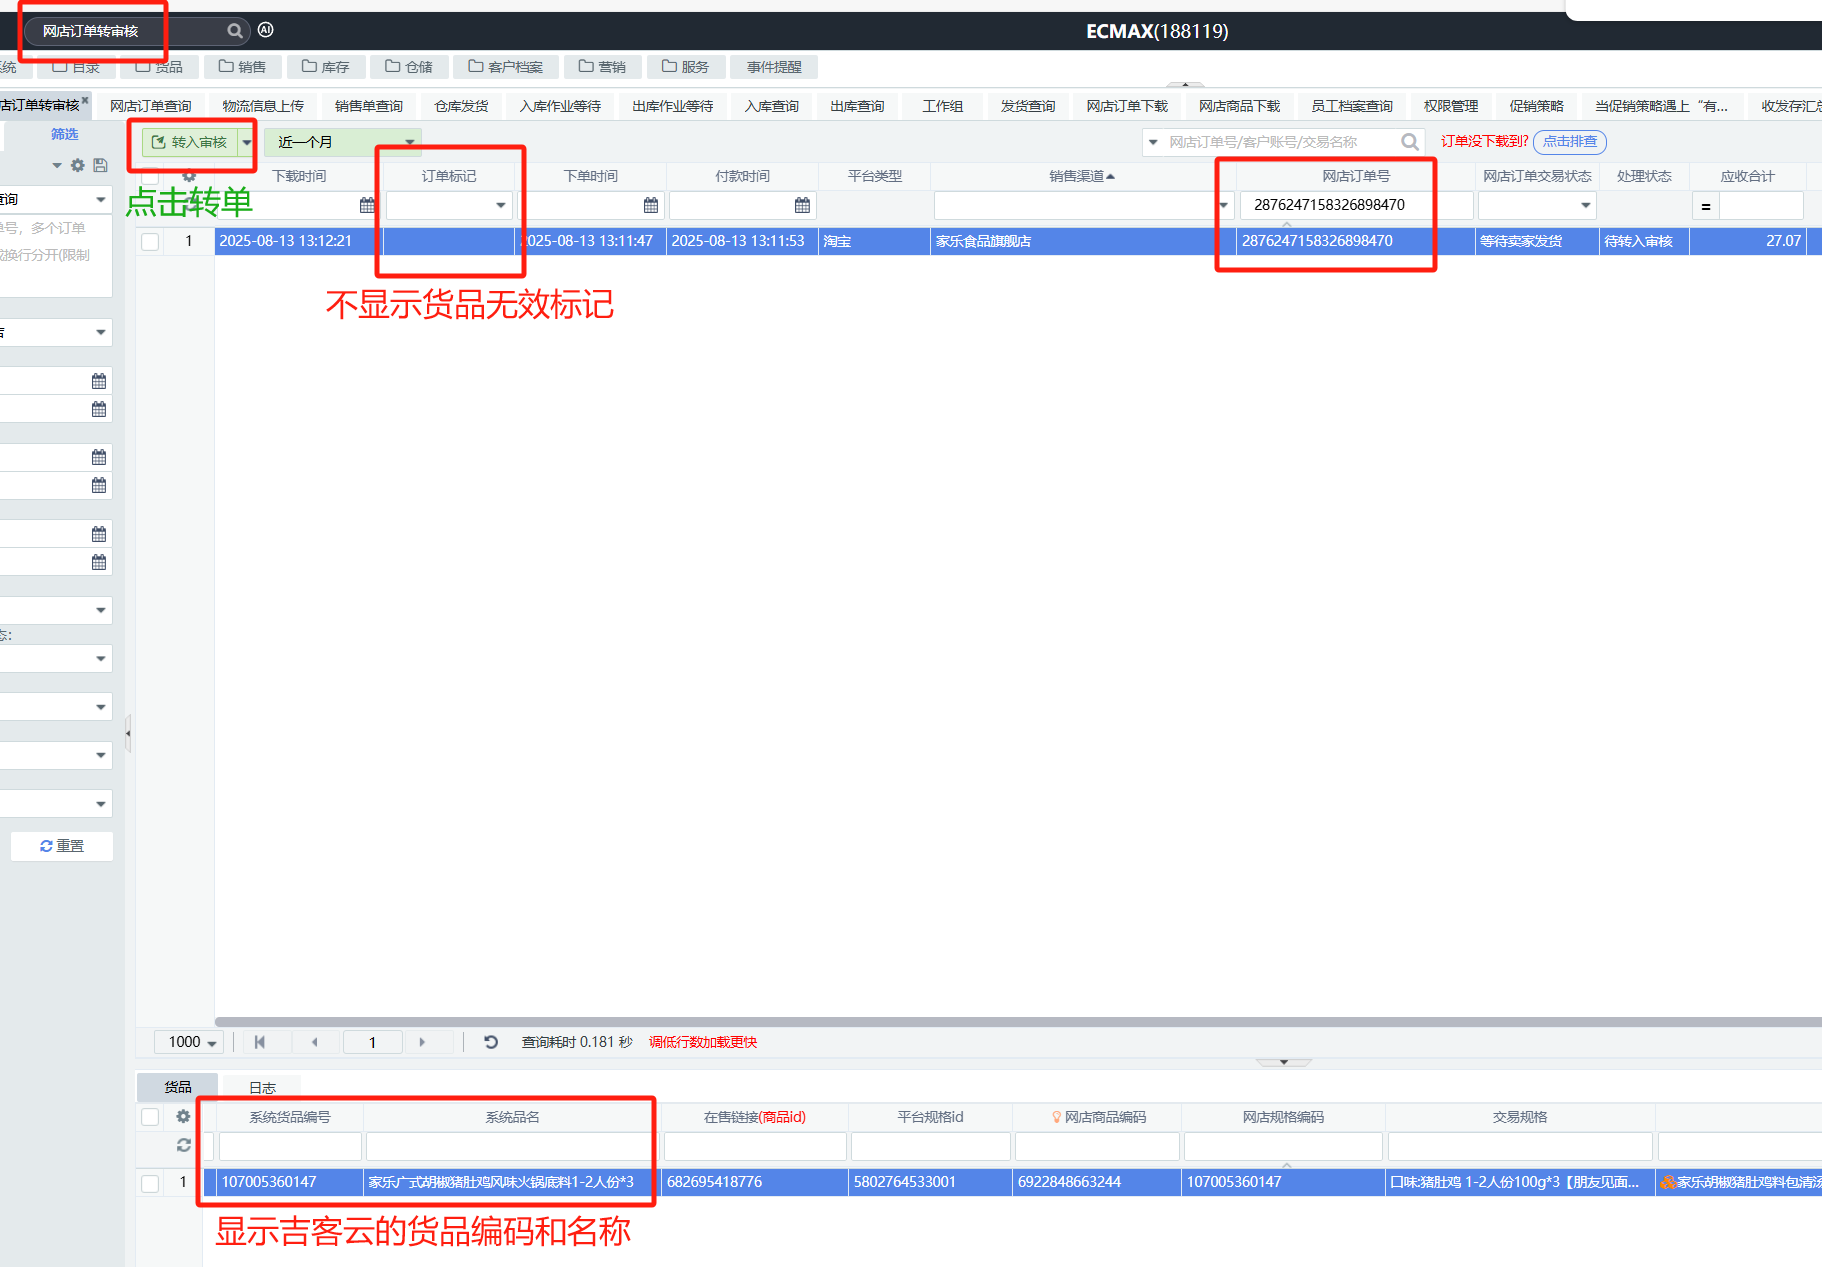Save filter with the floppy disk icon
This screenshot has width=1822, height=1267.
tap(100, 165)
